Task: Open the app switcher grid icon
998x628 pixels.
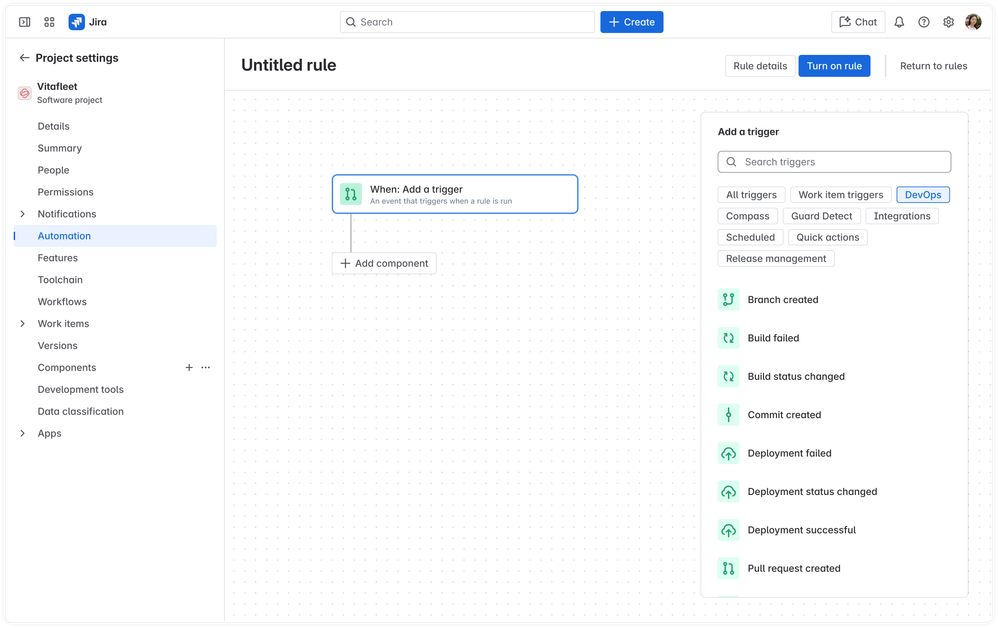Action: pyautogui.click(x=48, y=21)
